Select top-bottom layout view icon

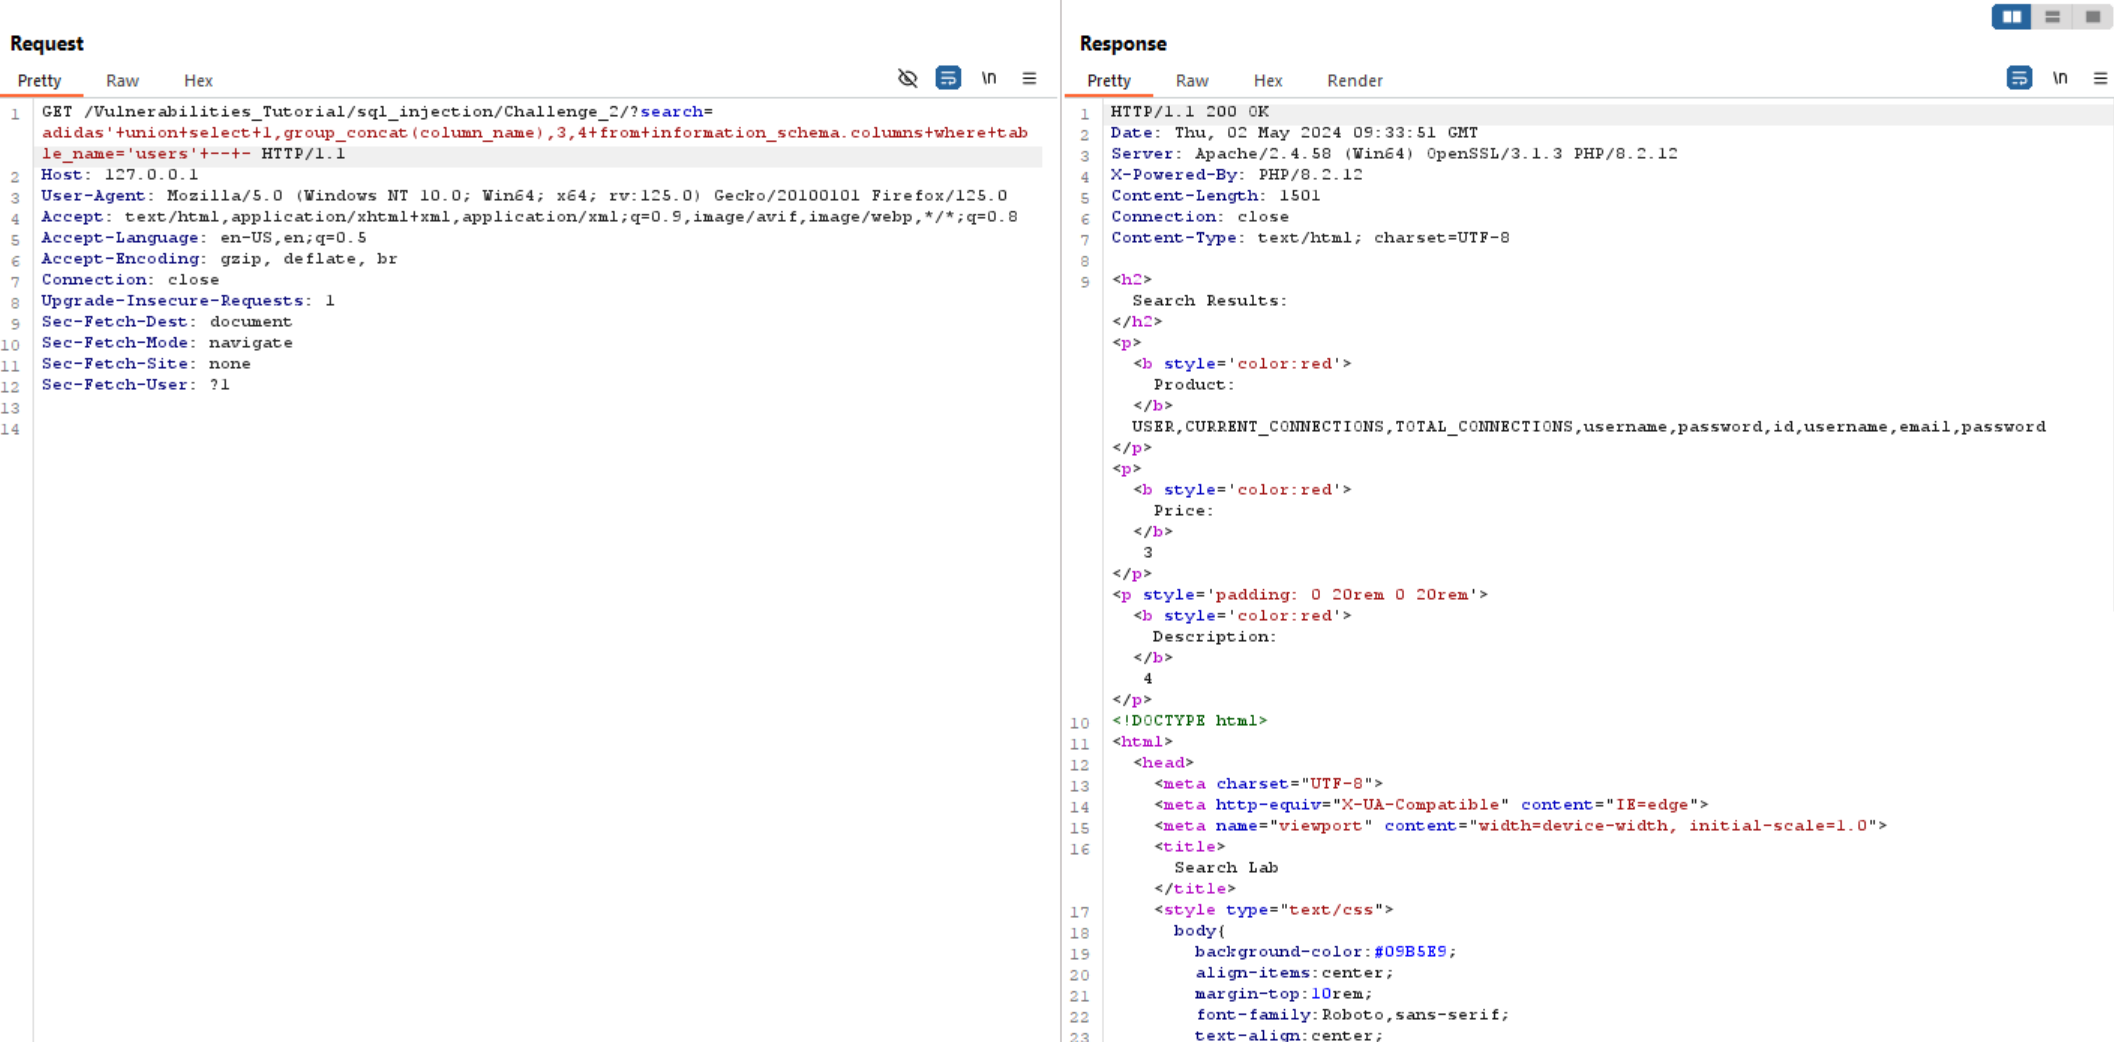2052,17
